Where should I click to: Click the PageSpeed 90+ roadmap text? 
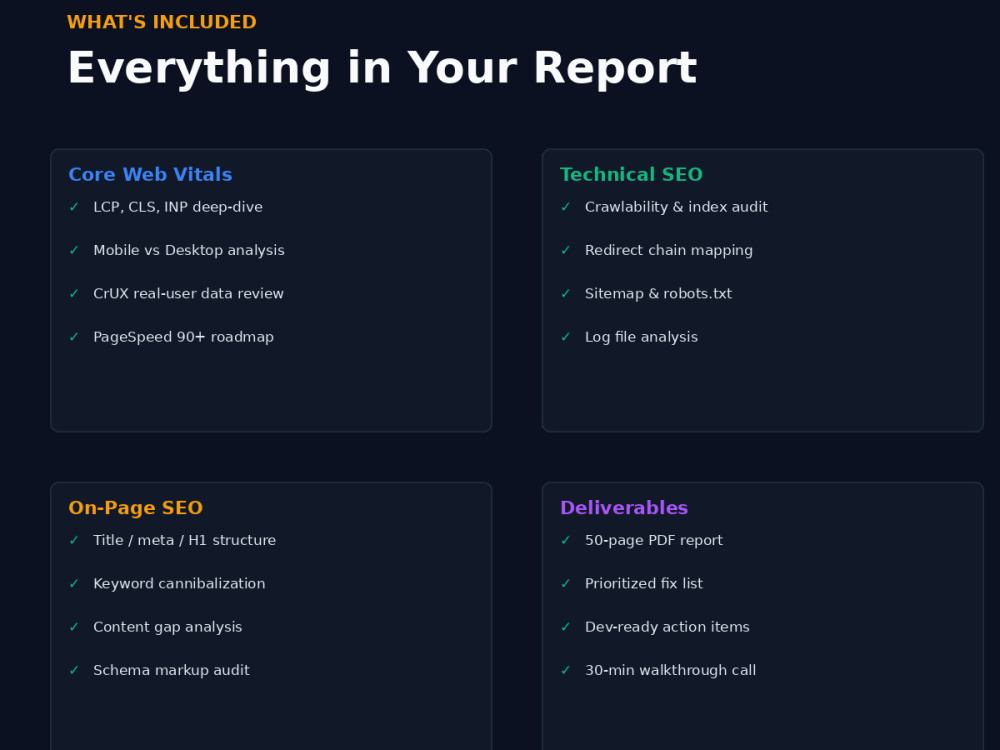point(184,337)
